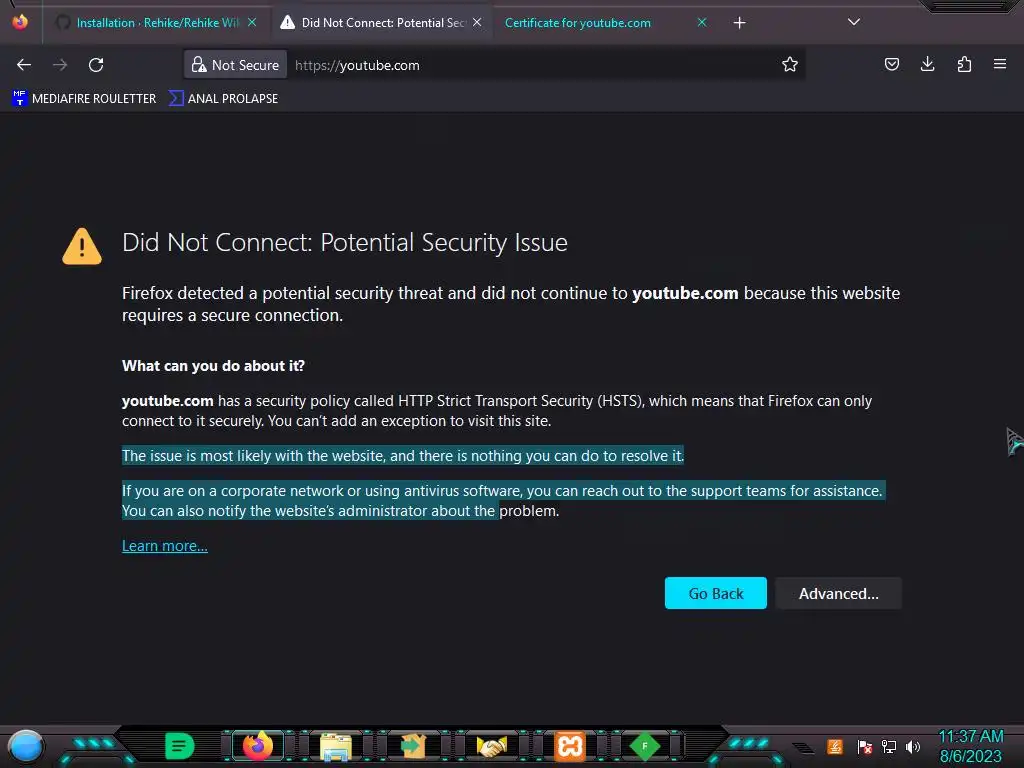Open File Explorer from the taskbar

click(x=336, y=747)
